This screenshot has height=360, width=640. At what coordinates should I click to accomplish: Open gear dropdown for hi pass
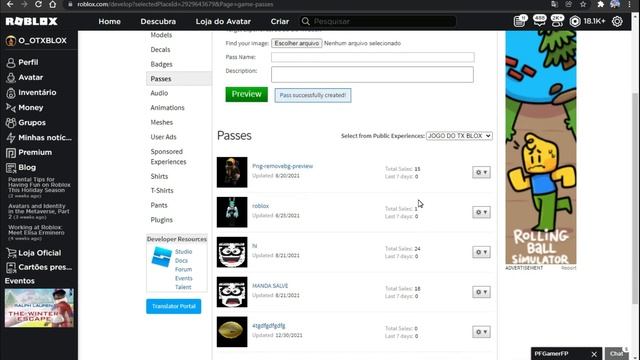(481, 252)
